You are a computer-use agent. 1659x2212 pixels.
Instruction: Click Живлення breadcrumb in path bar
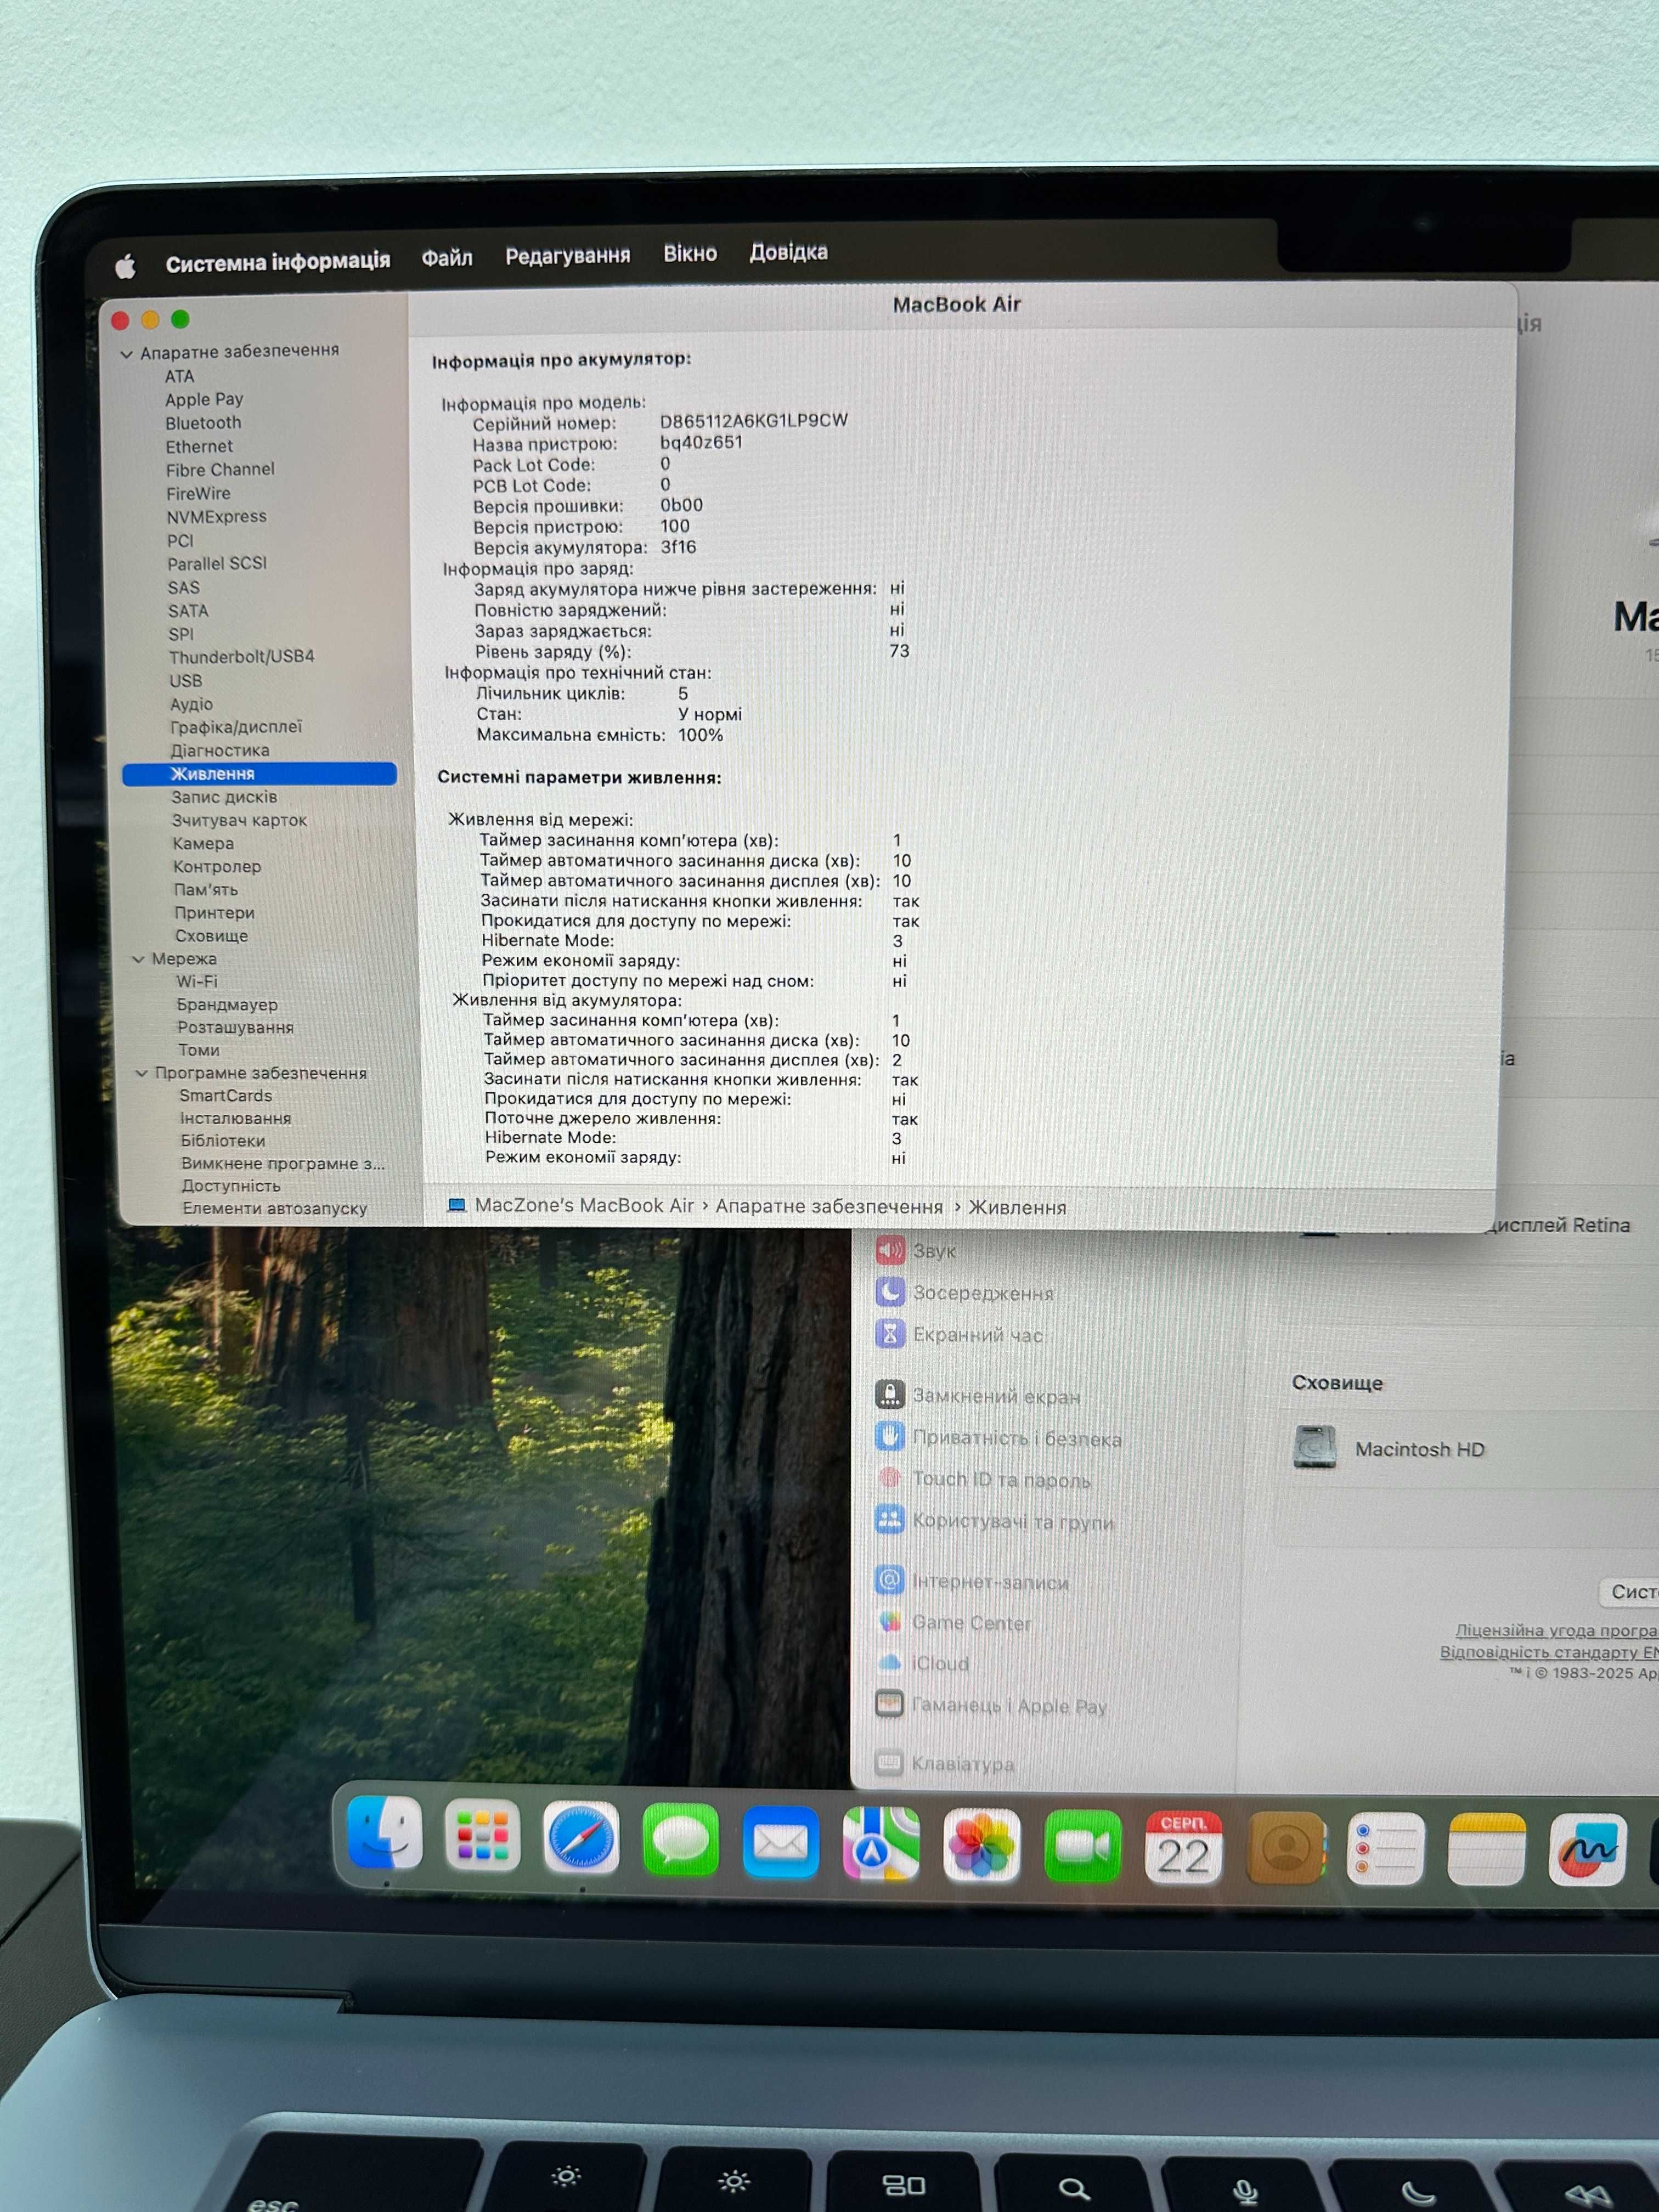pos(1017,1208)
